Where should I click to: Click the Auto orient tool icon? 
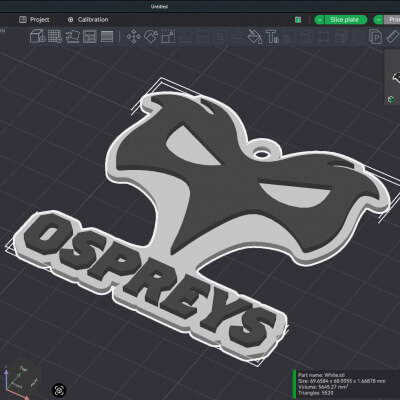[x=72, y=36]
